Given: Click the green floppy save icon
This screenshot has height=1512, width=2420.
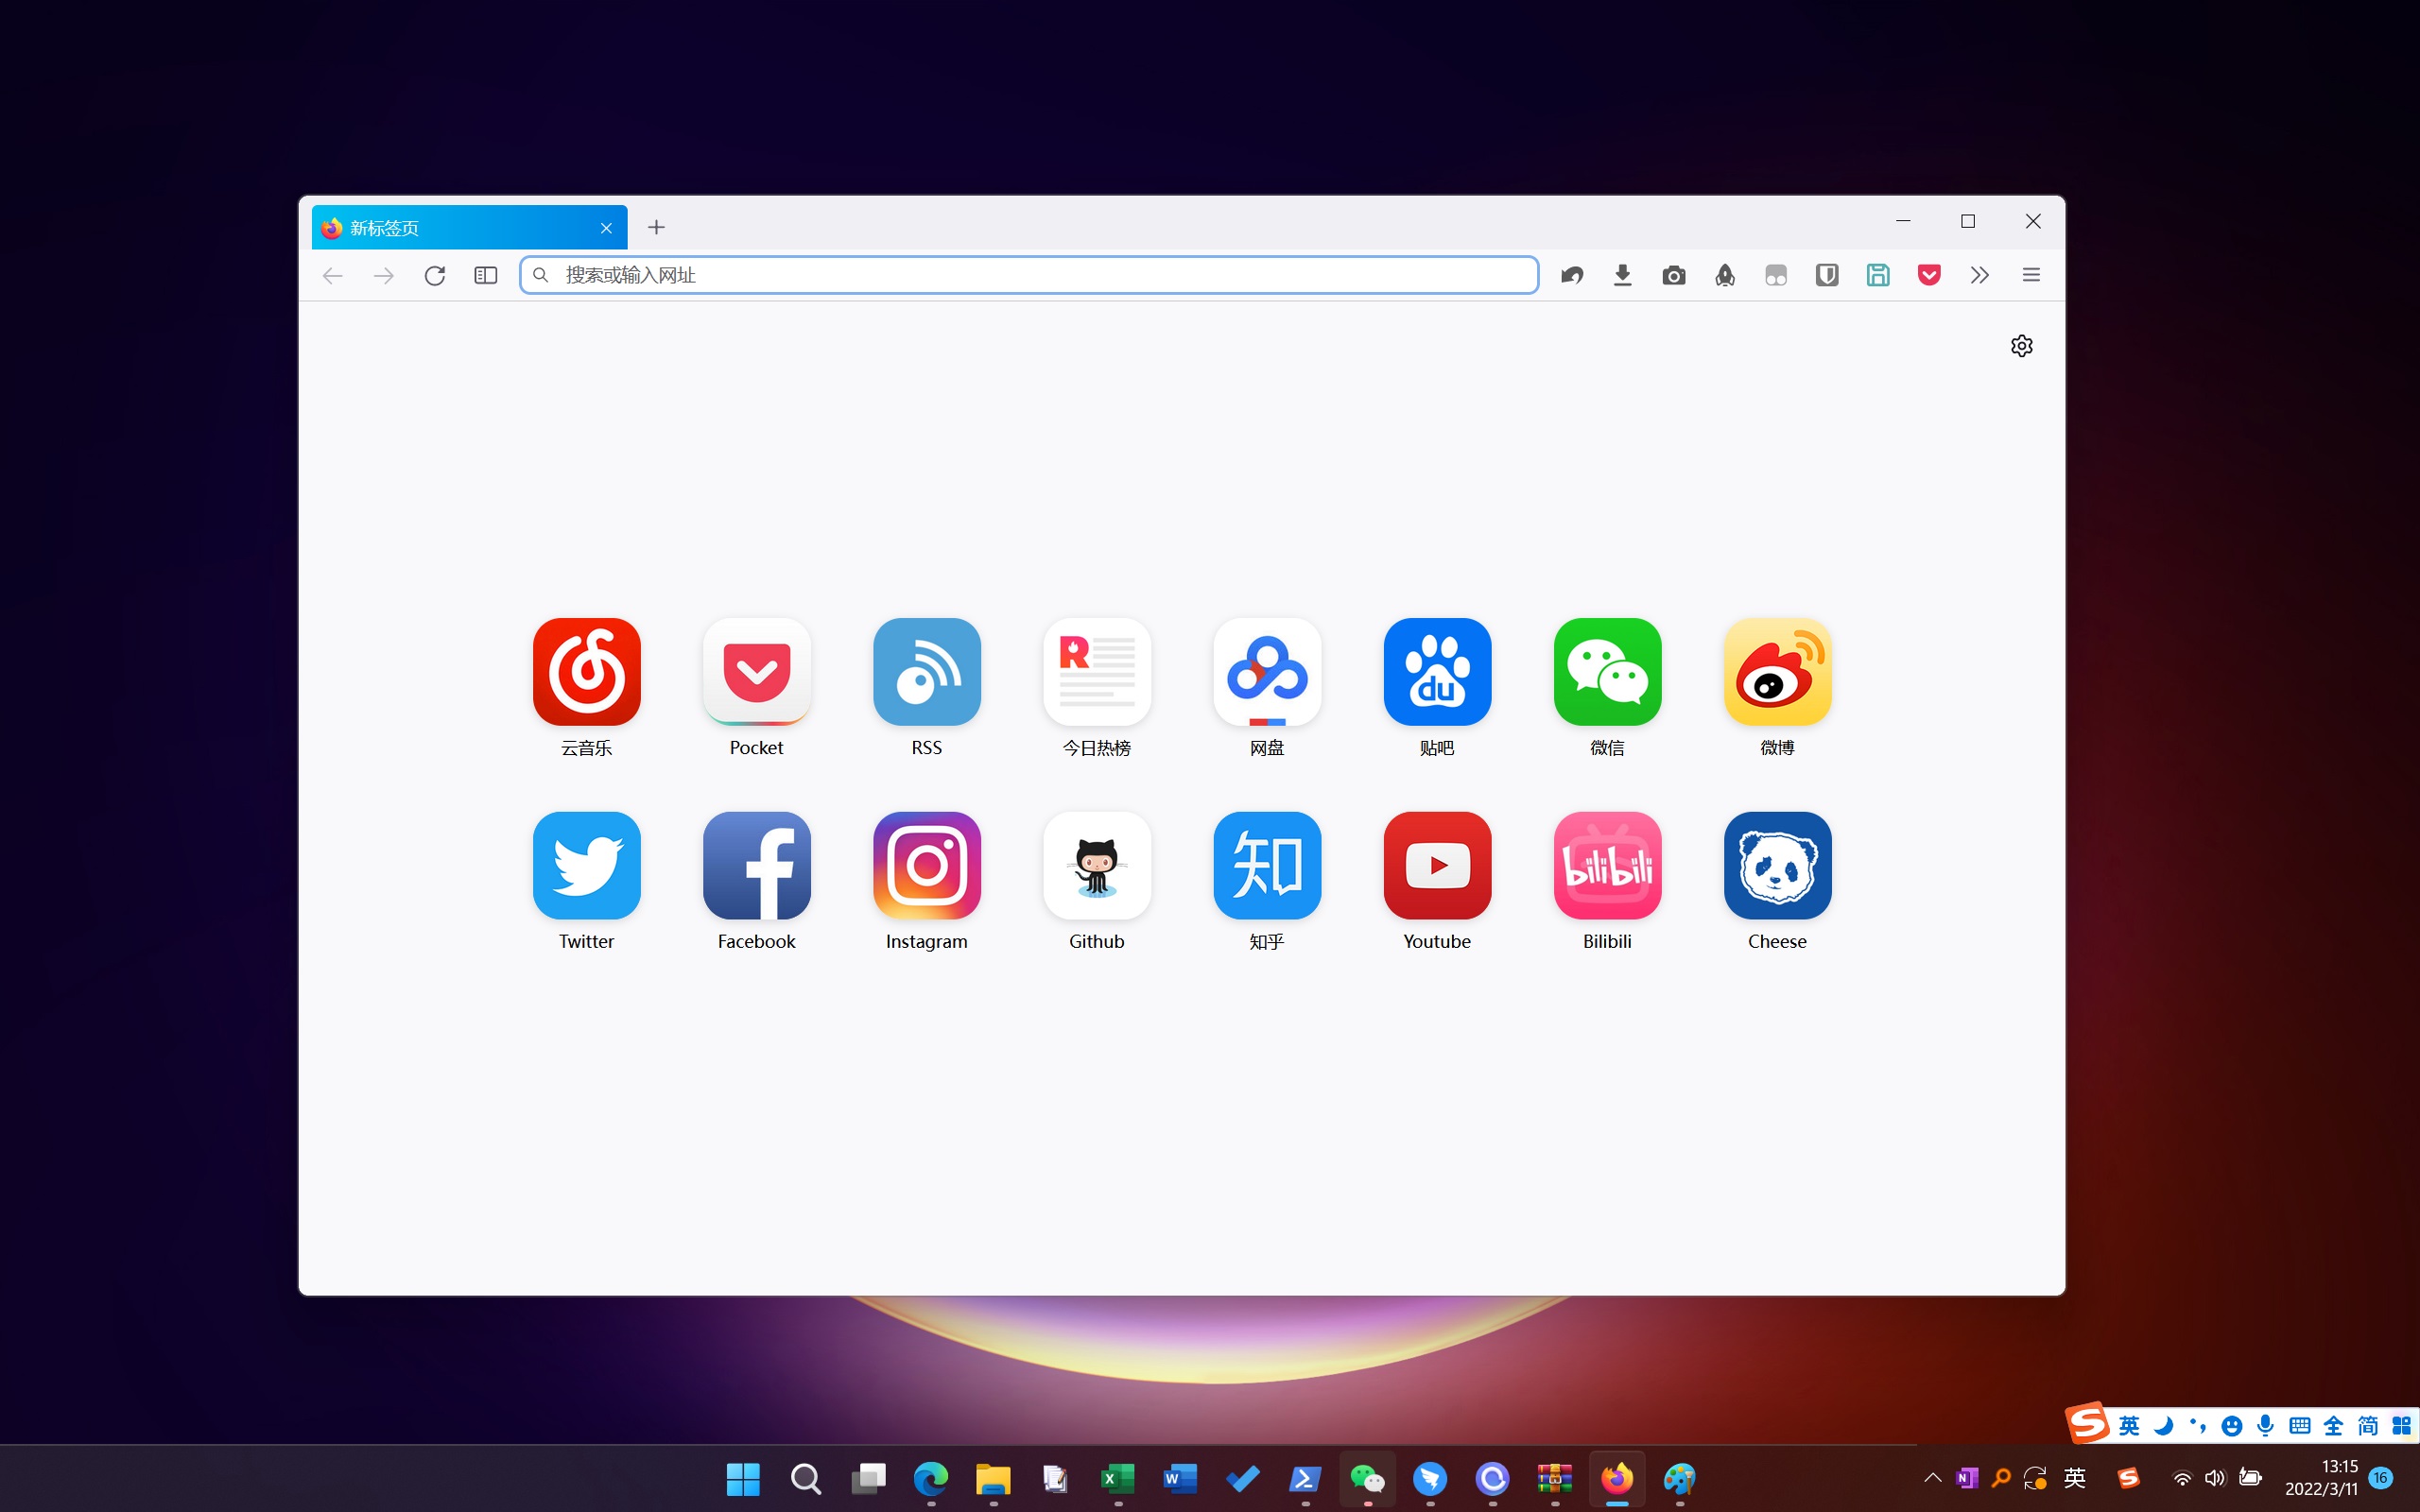Looking at the screenshot, I should [1878, 275].
